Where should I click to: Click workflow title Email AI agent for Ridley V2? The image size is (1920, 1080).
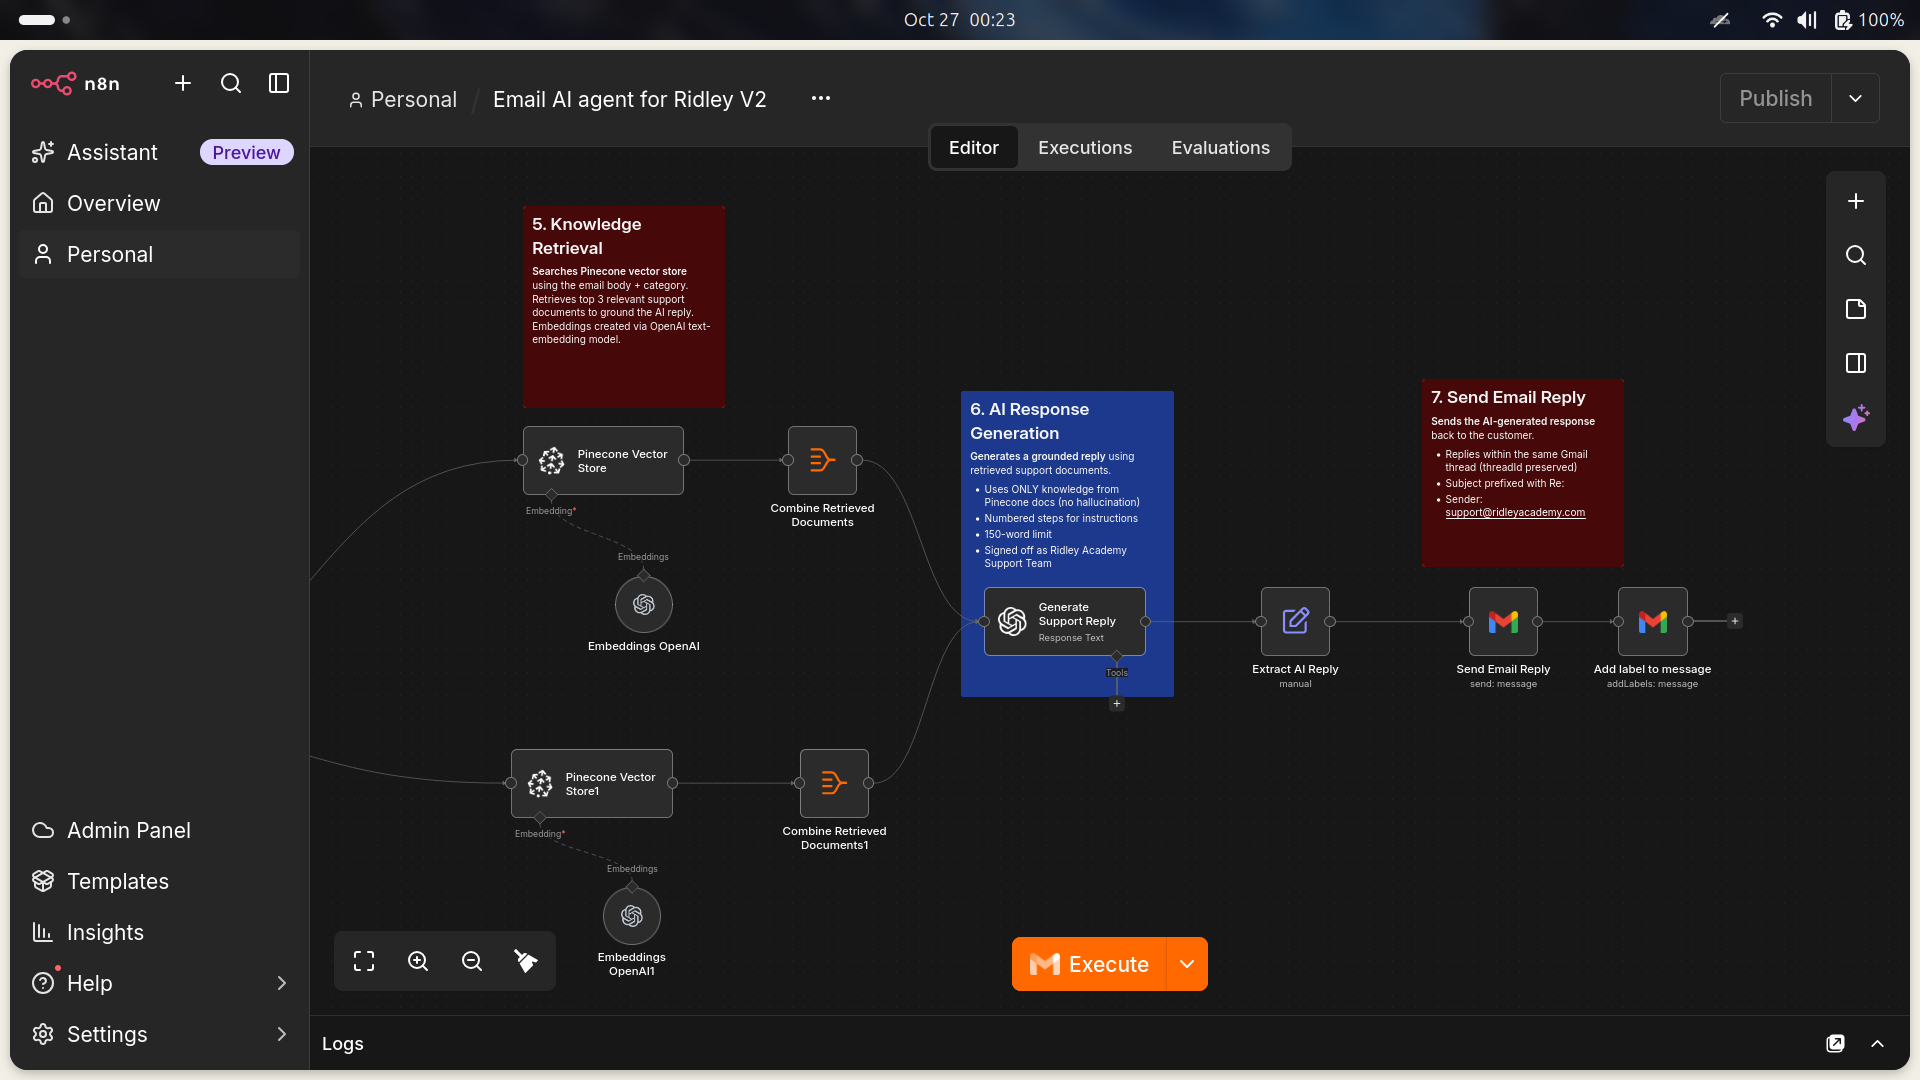629,99
